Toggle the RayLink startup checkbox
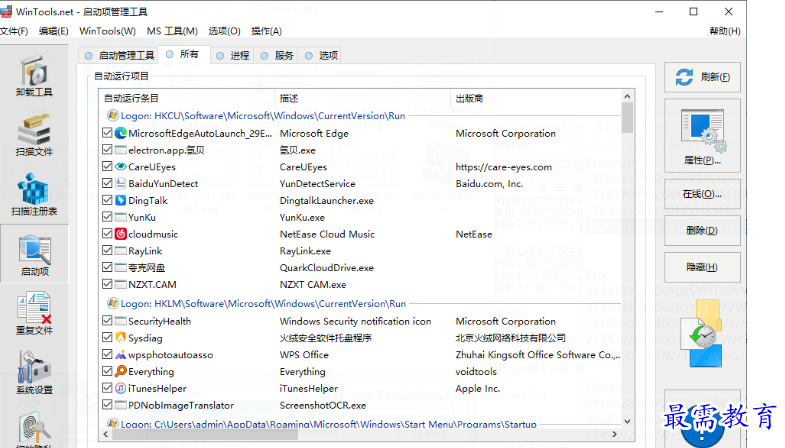 point(107,250)
